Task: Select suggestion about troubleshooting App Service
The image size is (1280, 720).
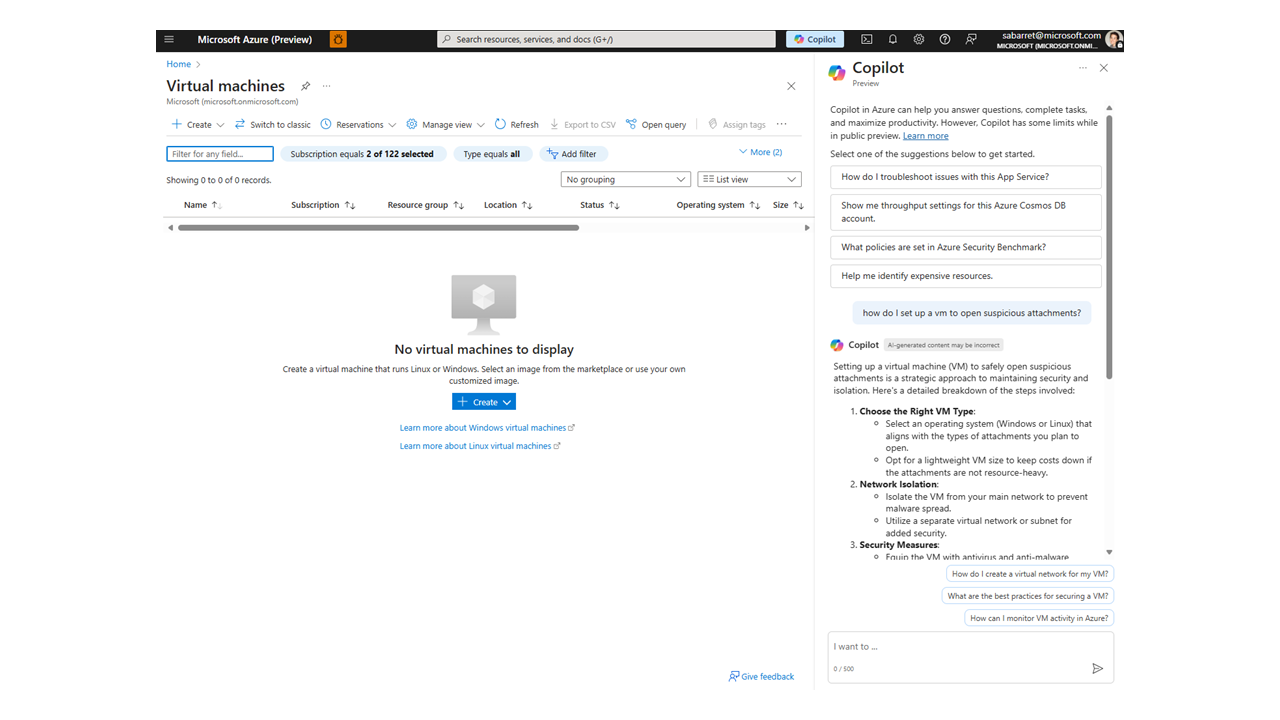Action: pos(966,177)
